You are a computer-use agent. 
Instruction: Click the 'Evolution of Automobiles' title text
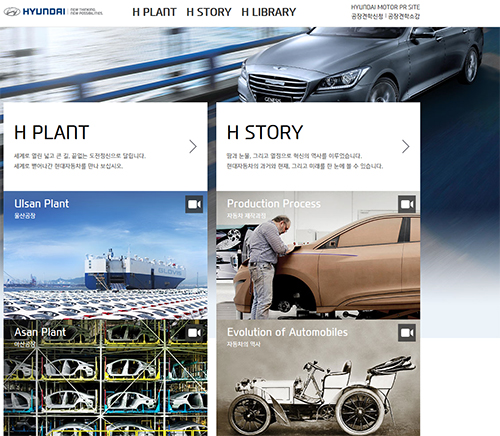pyautogui.click(x=287, y=332)
